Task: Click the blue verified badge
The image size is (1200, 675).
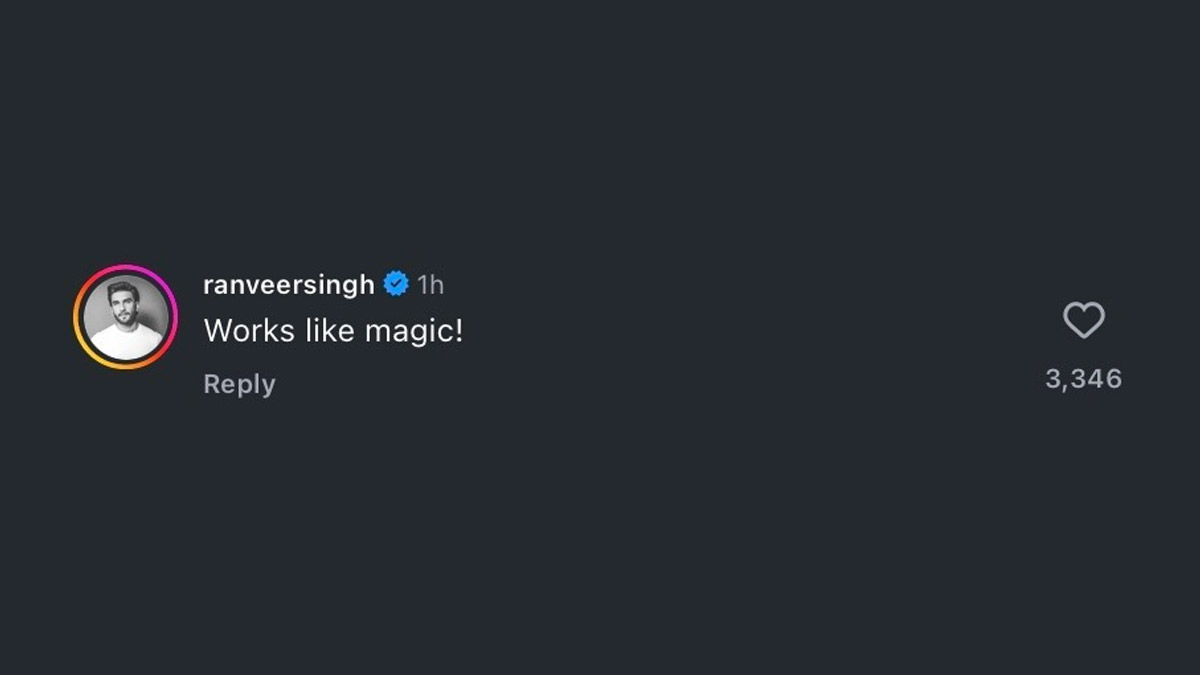Action: [x=397, y=285]
